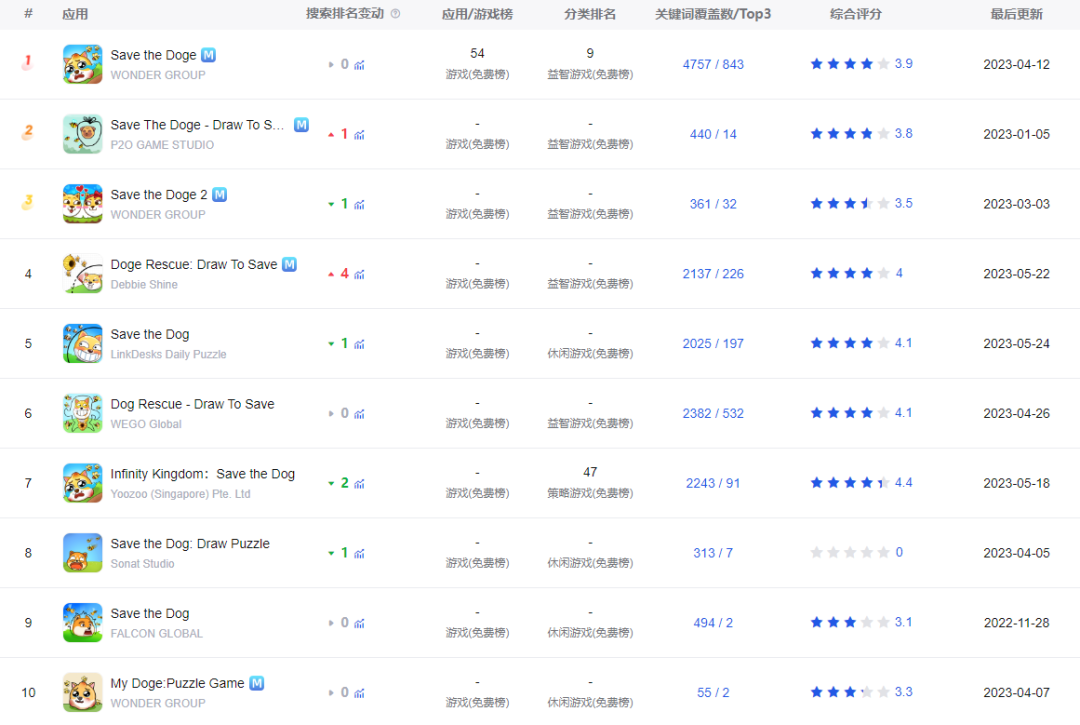Click help icon next to 搜索排名变动 header
Image resolution: width=1080 pixels, height=725 pixels.
tap(395, 14)
